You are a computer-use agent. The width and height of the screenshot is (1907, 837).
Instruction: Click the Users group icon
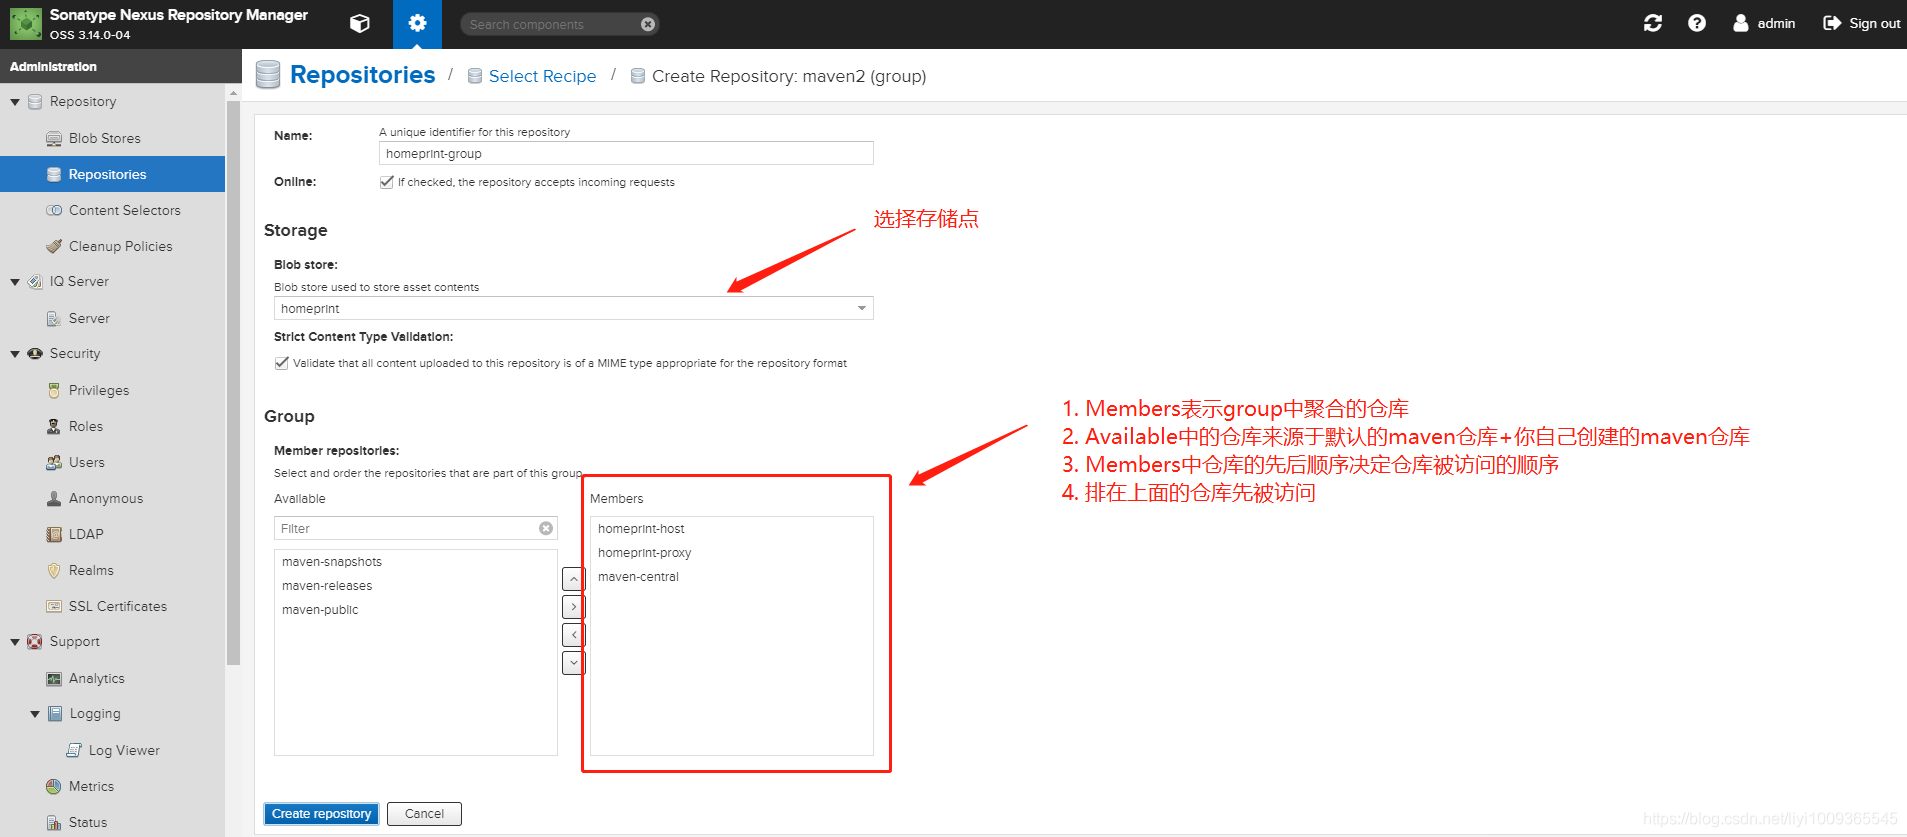[54, 462]
